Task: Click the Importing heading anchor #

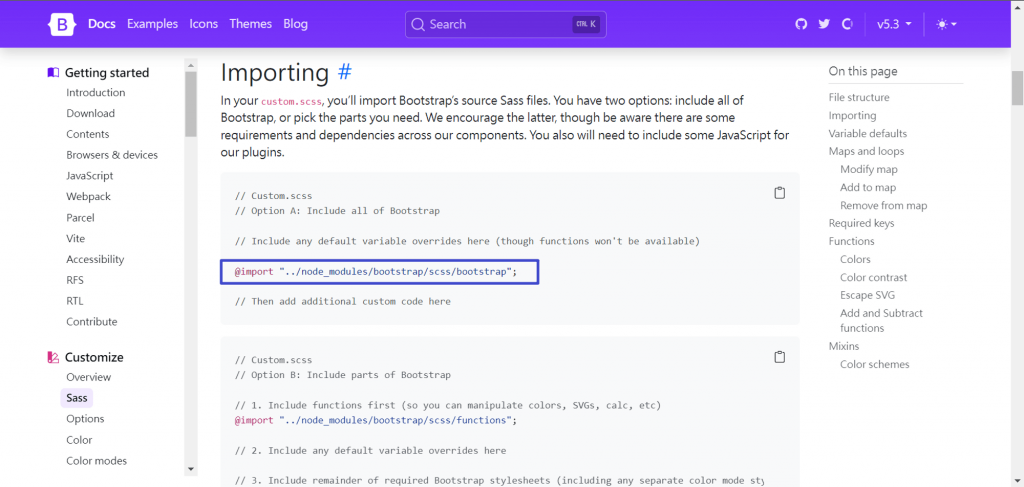Action: 344,72
